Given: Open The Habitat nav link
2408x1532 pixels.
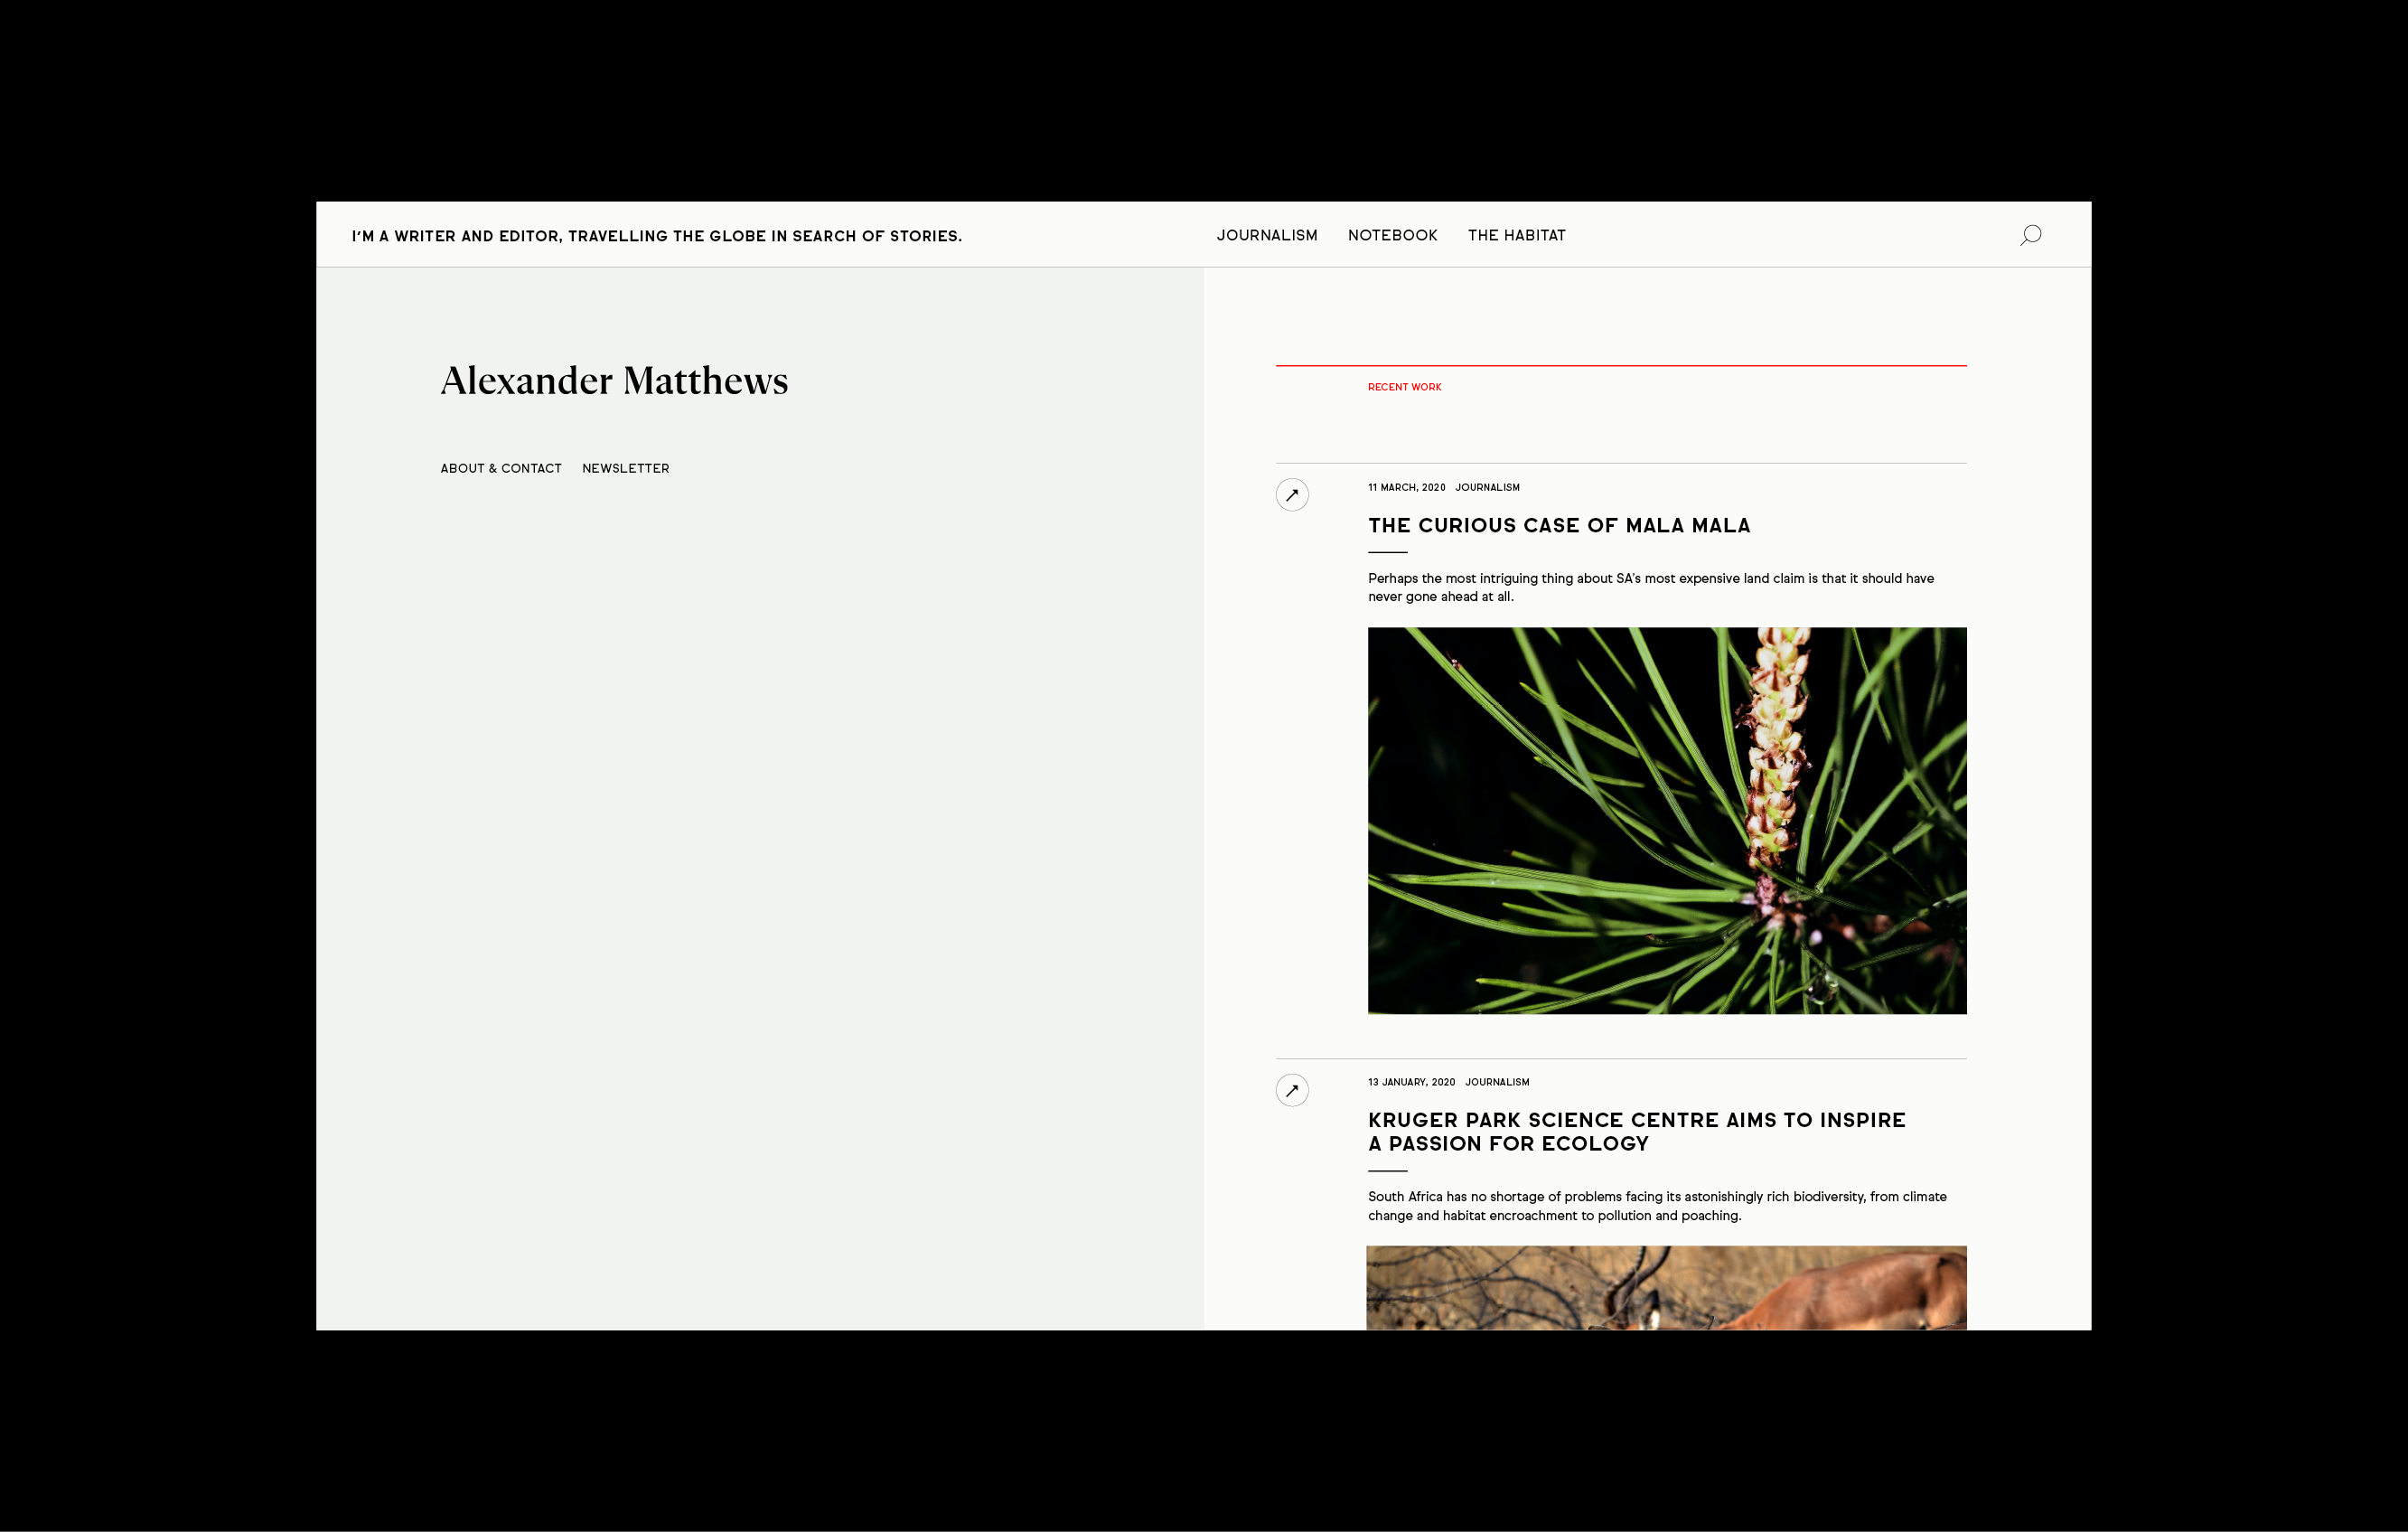Looking at the screenshot, I should 1516,235.
